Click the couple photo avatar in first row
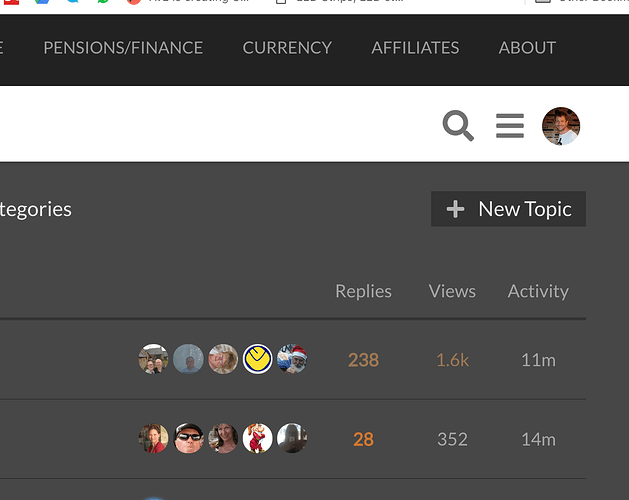Viewport: 629px width, 500px height. pyautogui.click(x=153, y=359)
